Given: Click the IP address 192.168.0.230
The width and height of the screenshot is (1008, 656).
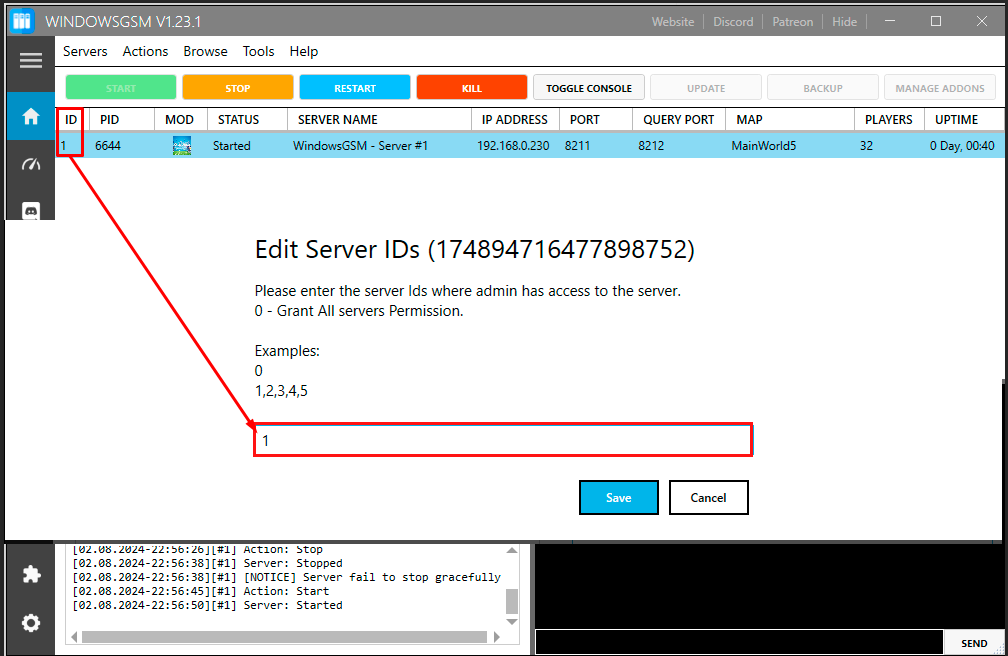Looking at the screenshot, I should 513,146.
